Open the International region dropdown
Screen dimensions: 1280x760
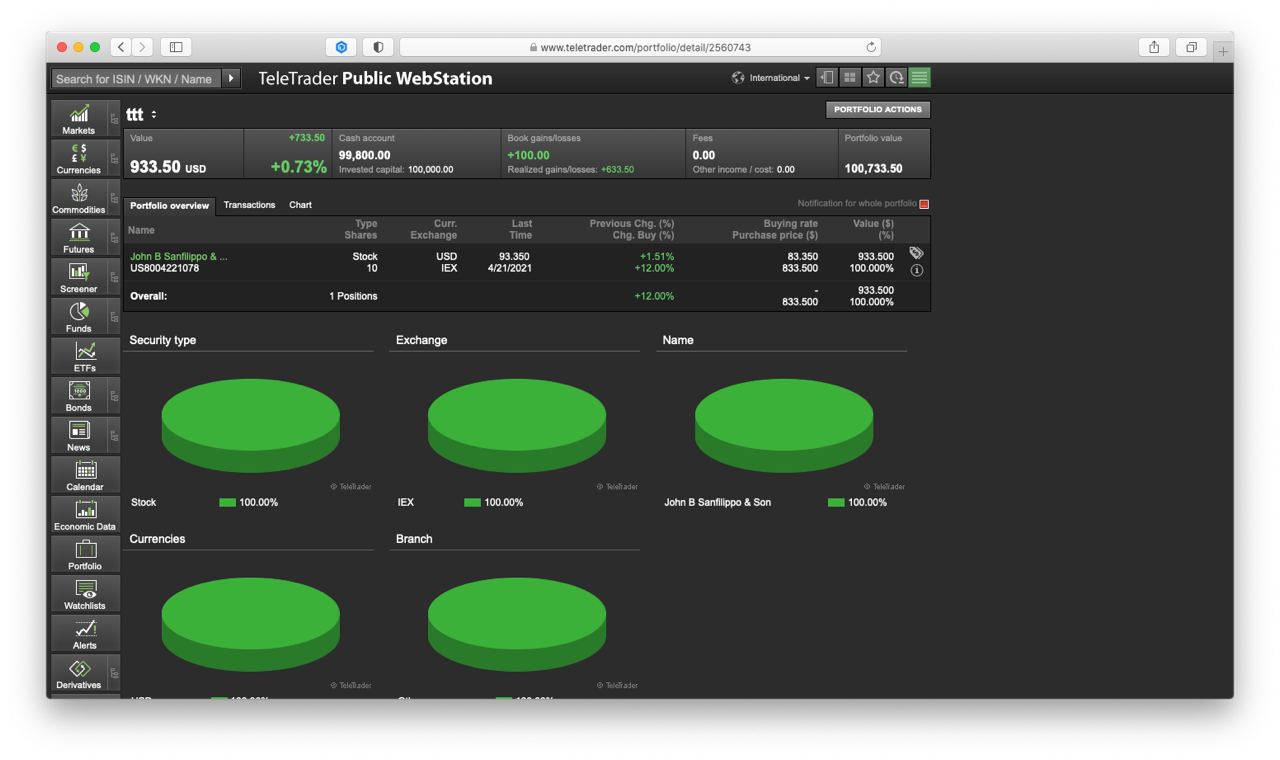pyautogui.click(x=771, y=78)
